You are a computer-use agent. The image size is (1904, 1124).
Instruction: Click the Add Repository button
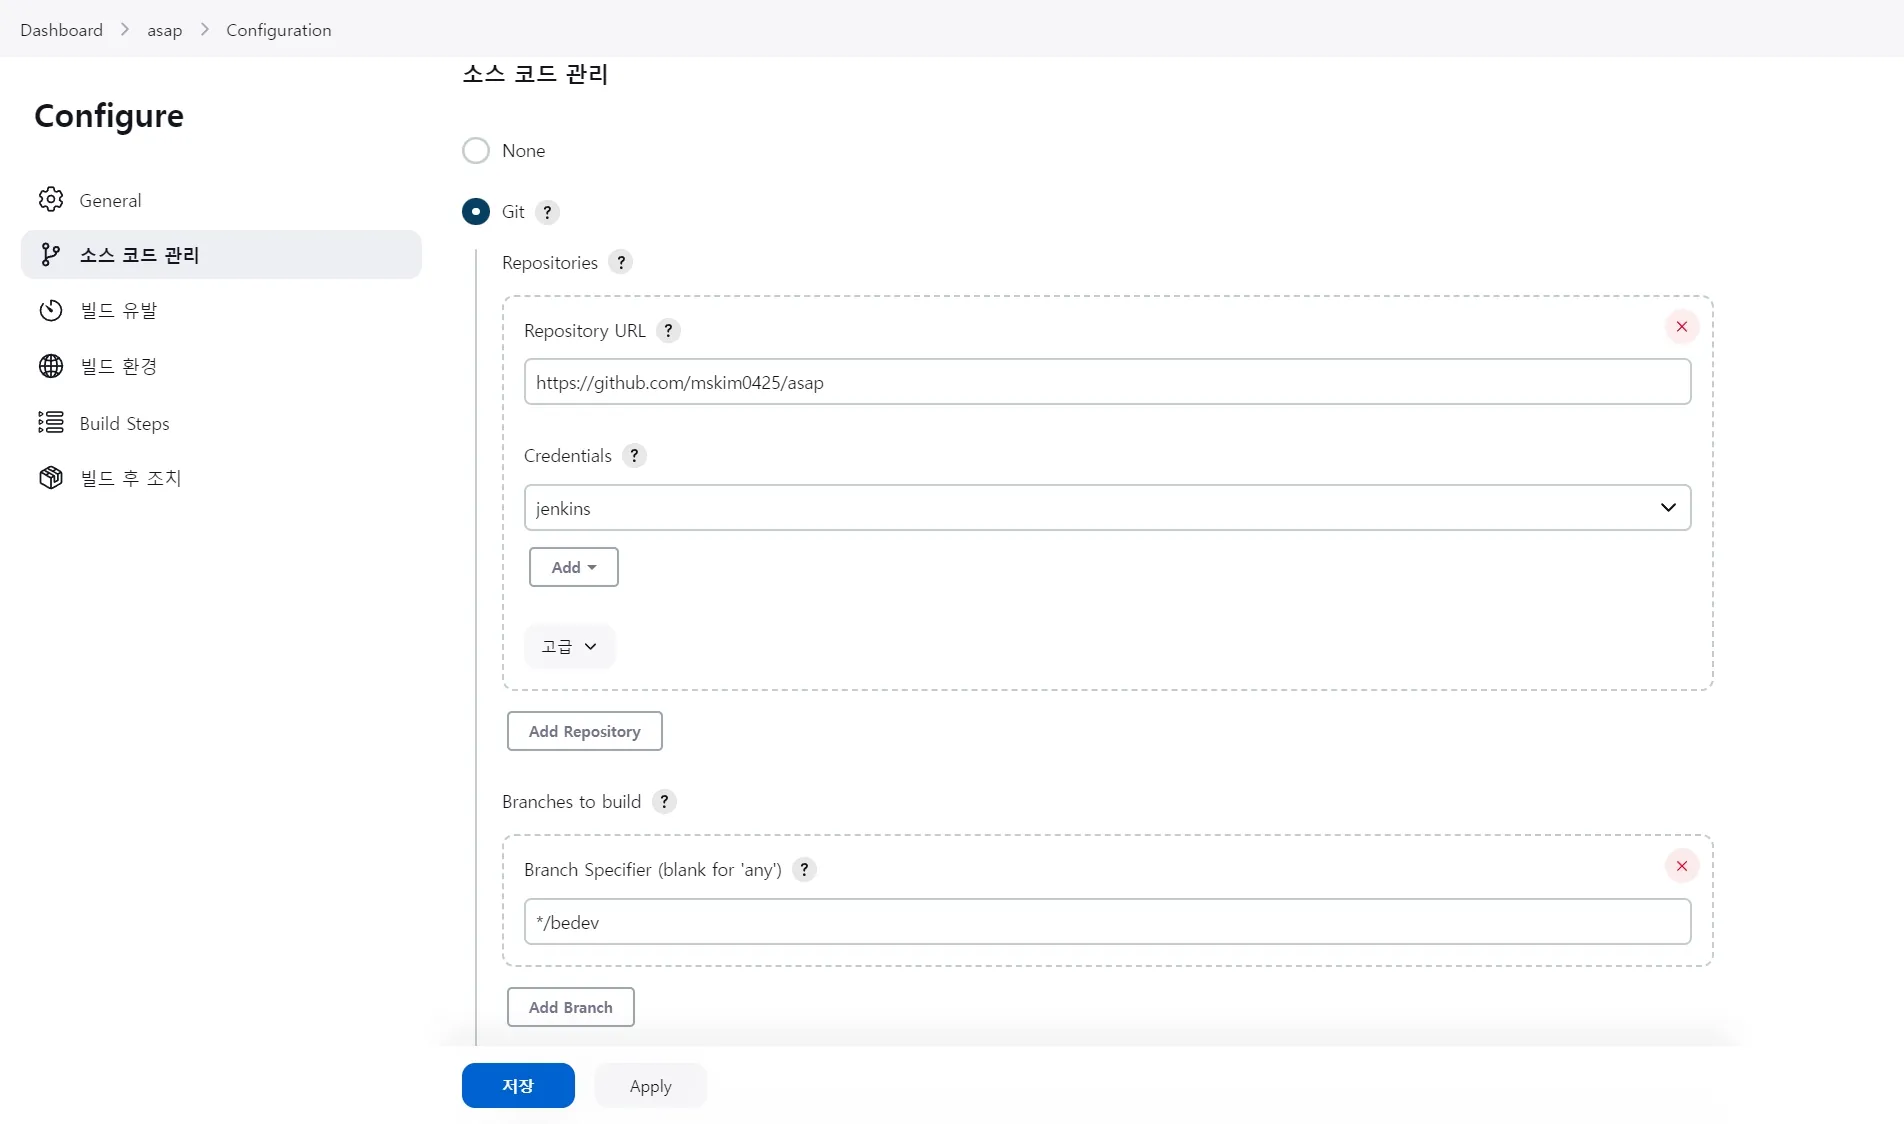coord(584,731)
